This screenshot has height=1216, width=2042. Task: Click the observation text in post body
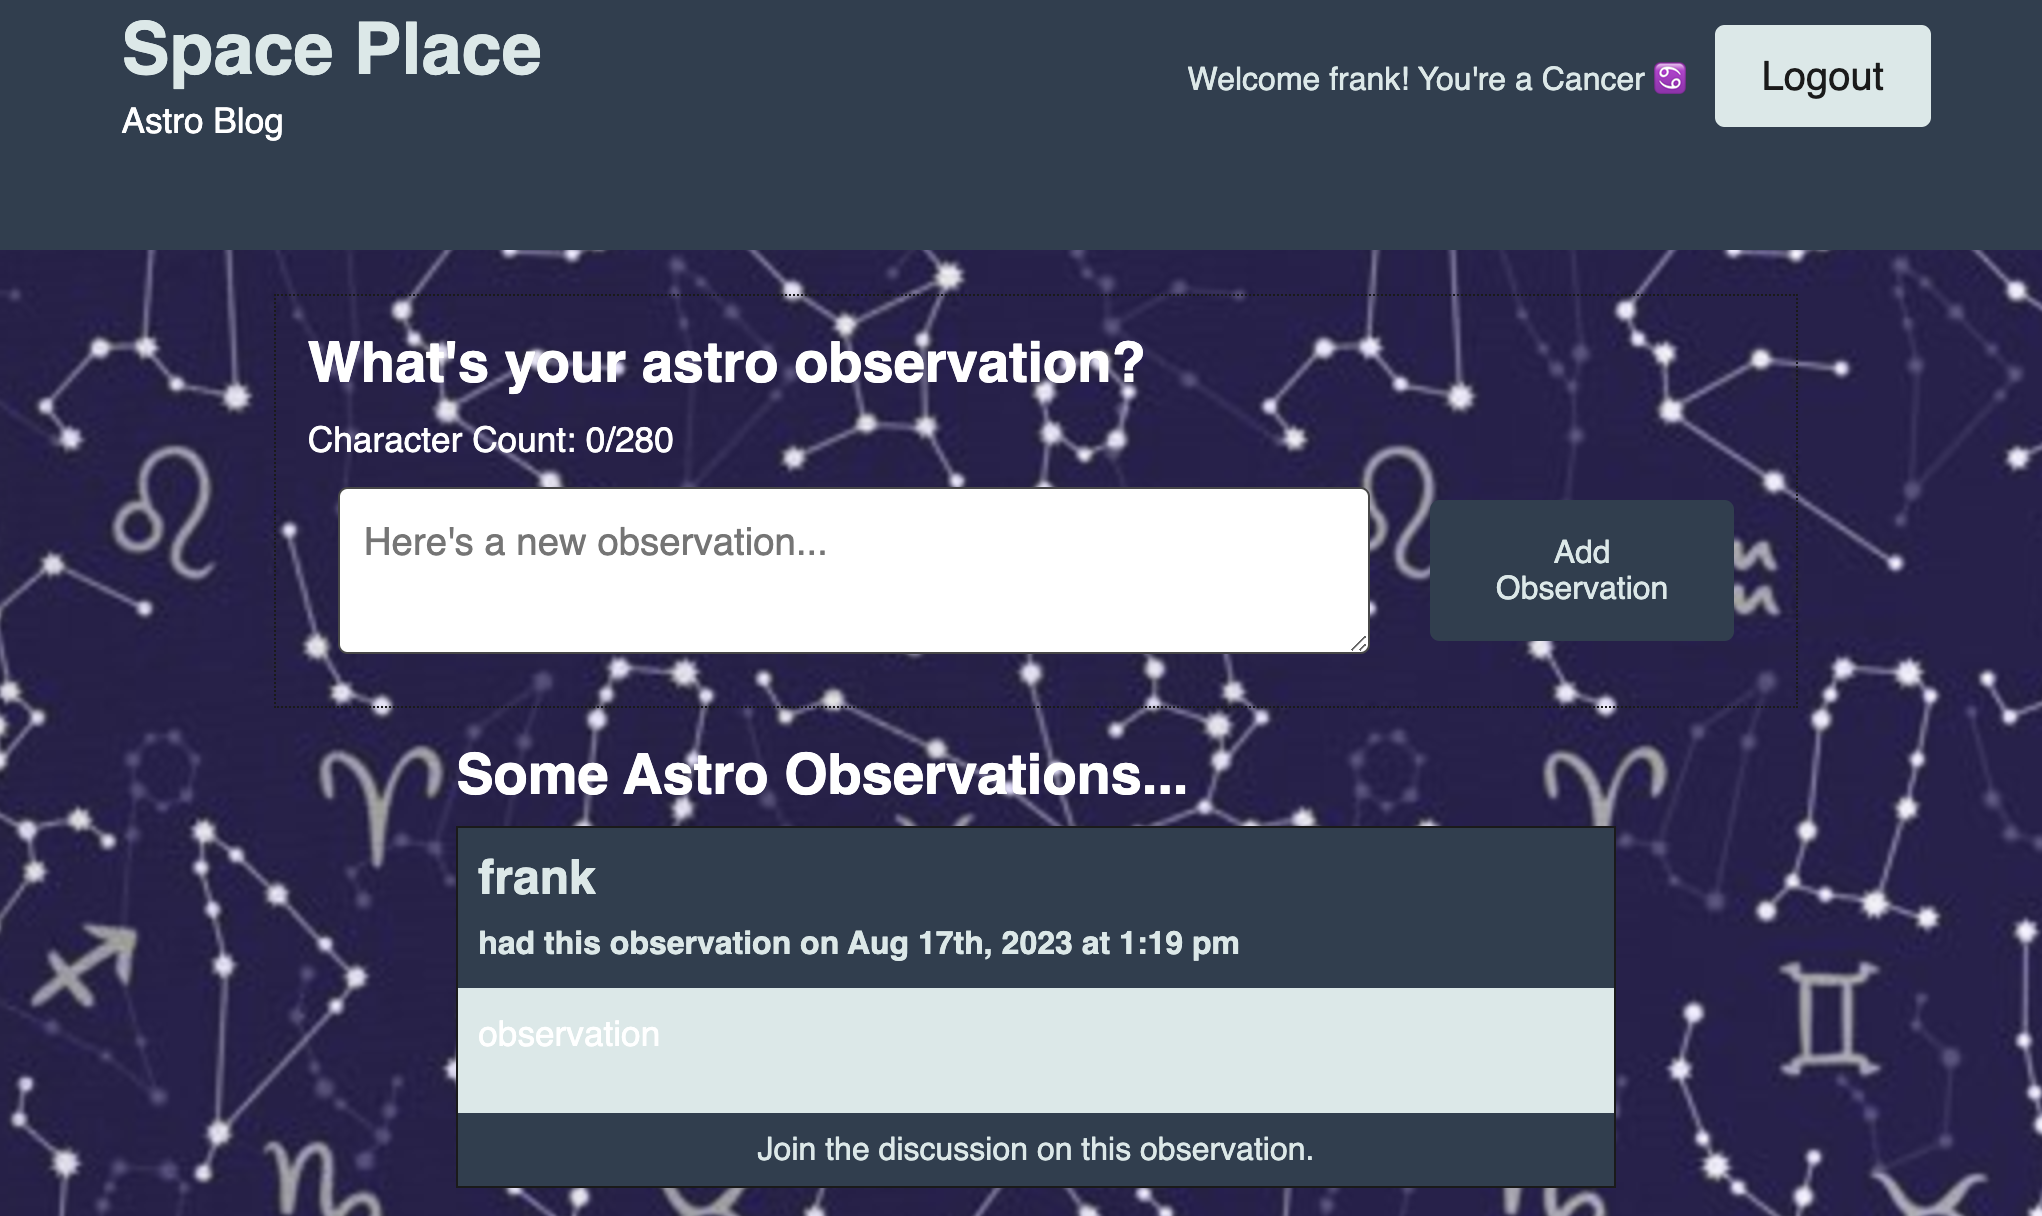coord(568,1034)
